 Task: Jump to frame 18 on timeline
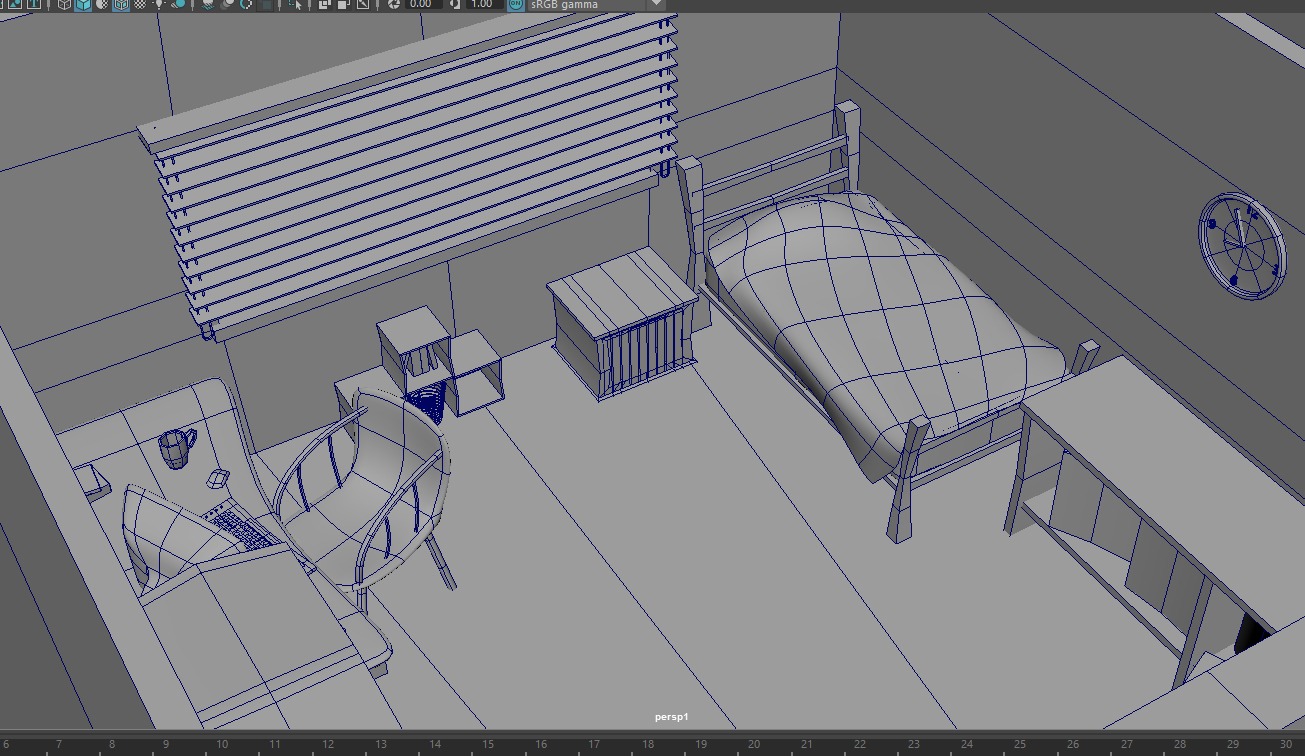point(648,744)
